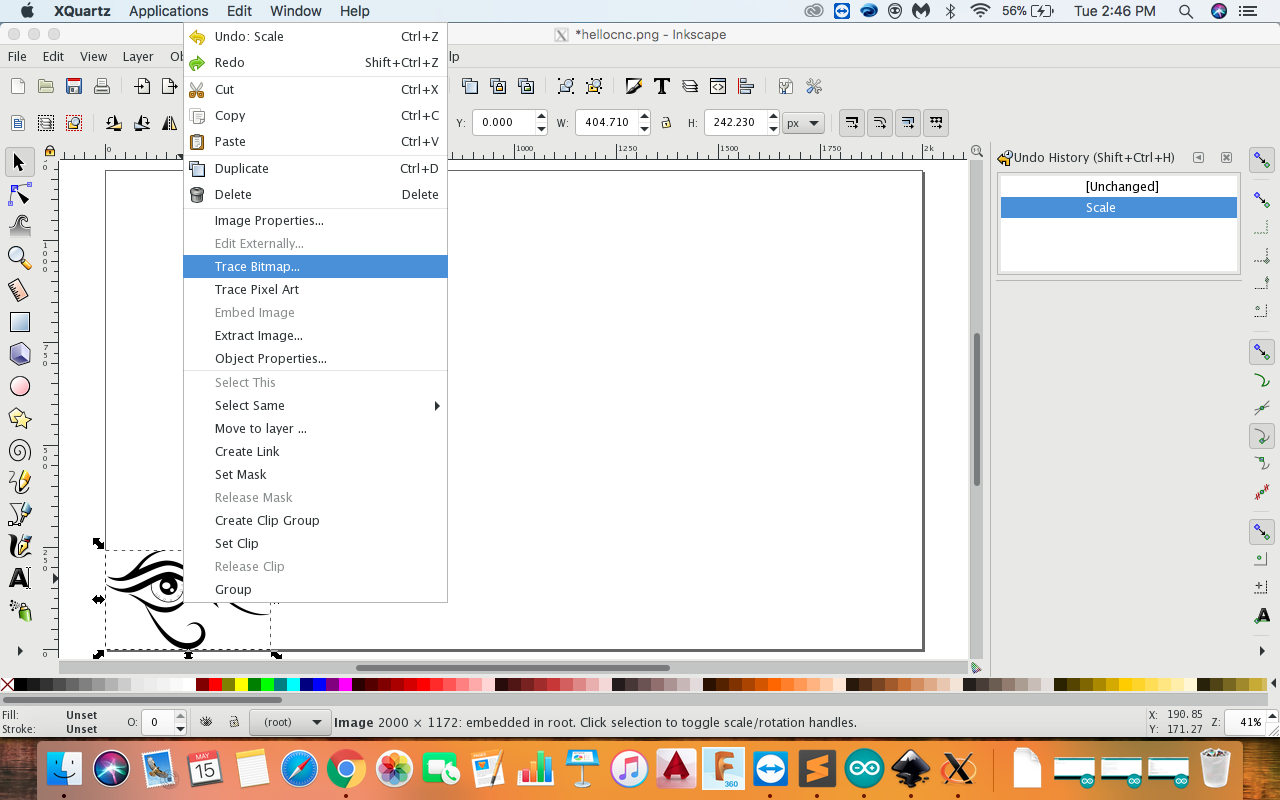1280x800 pixels.
Task: Select the Spray tool
Action: (x=19, y=610)
